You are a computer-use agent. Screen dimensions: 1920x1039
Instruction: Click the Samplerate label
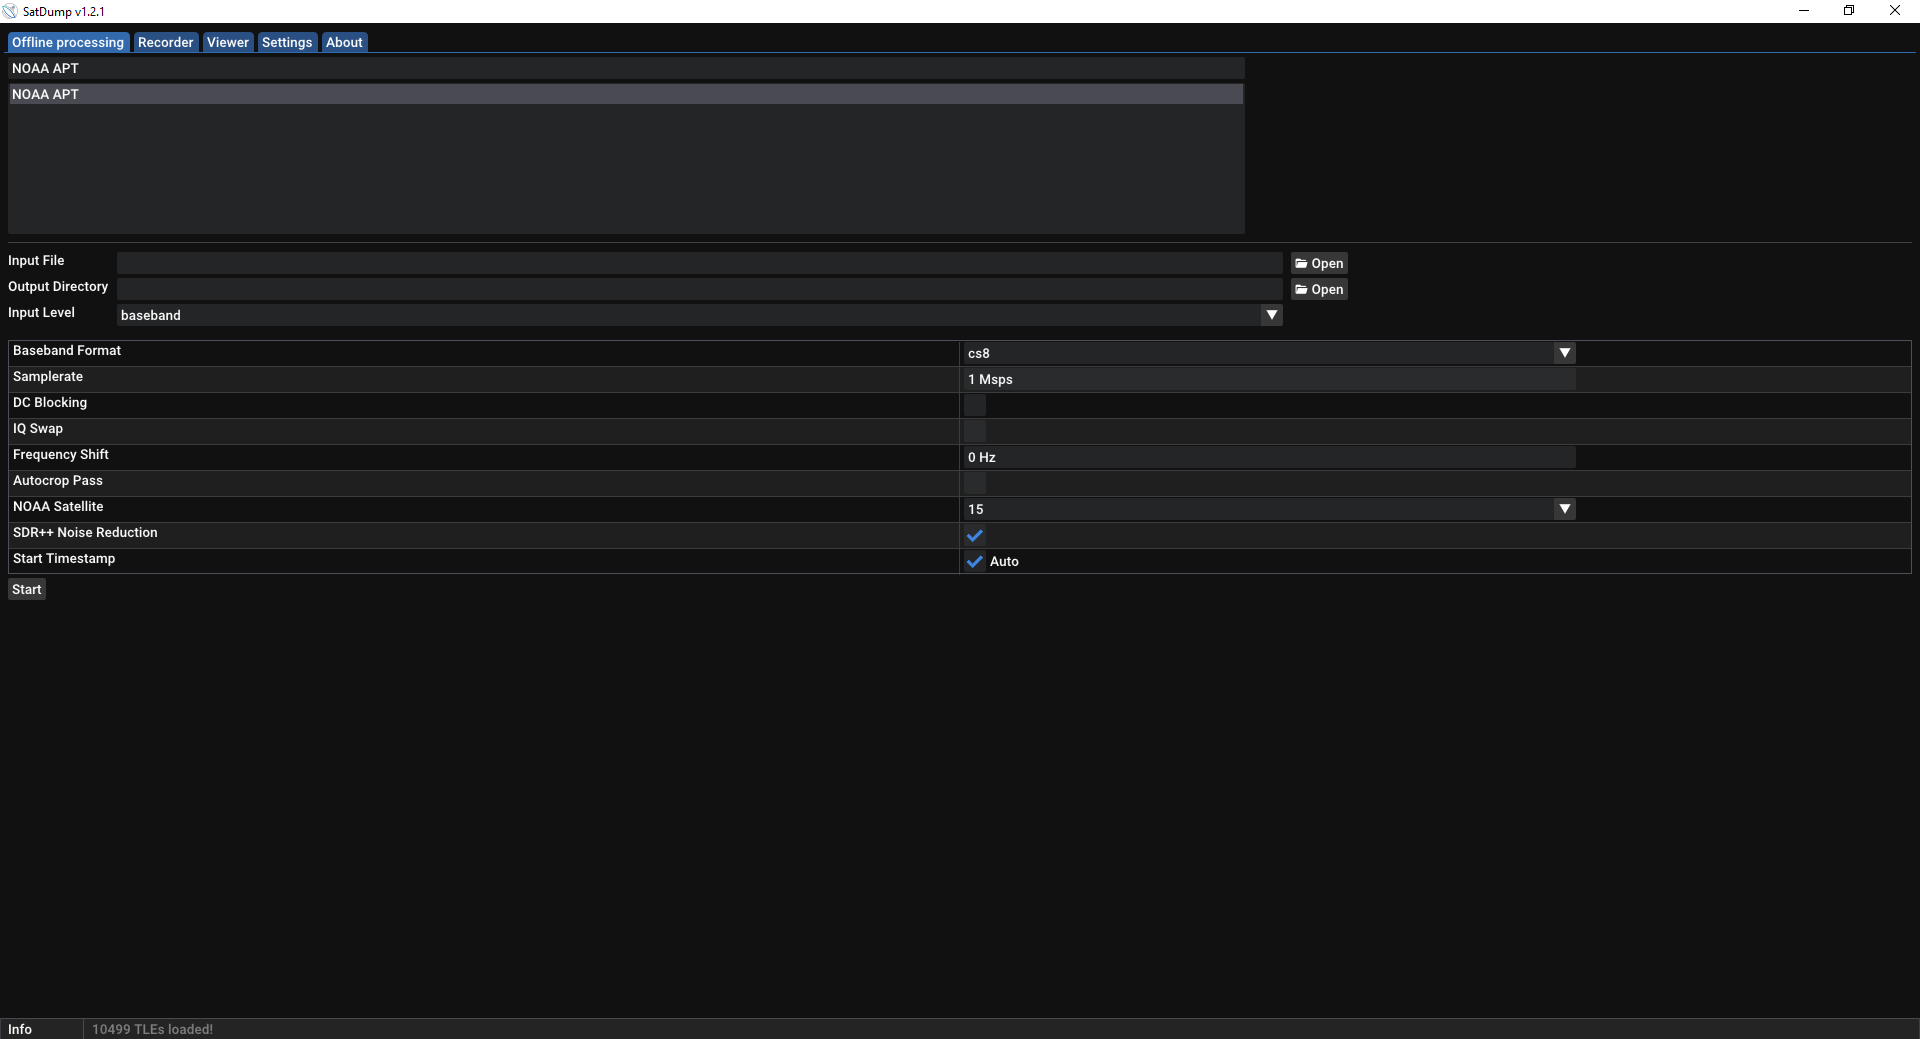coord(48,376)
